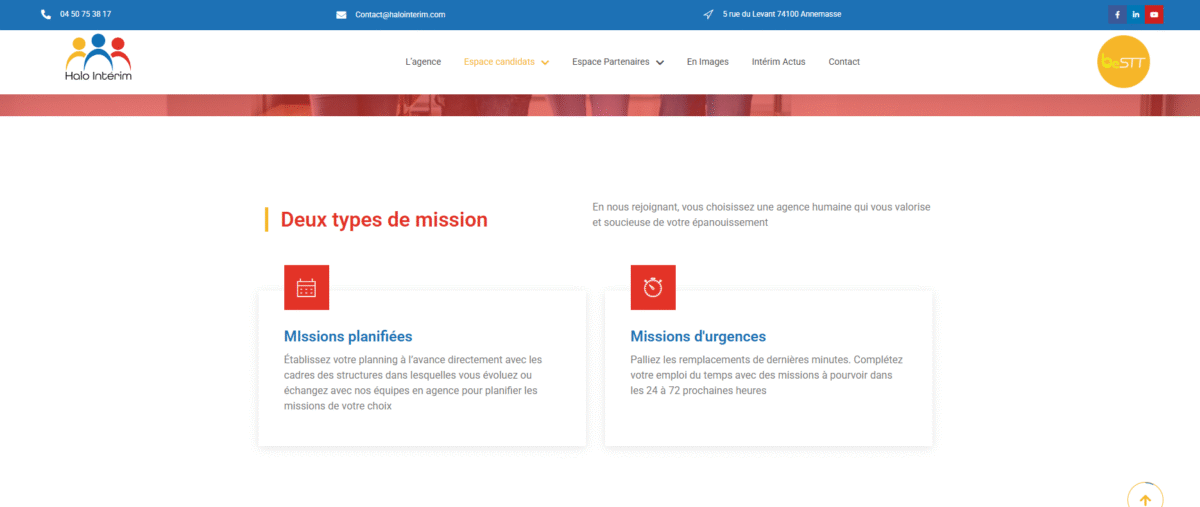1200x507 pixels.
Task: Expand the Espace candidats chevron
Action: click(545, 62)
